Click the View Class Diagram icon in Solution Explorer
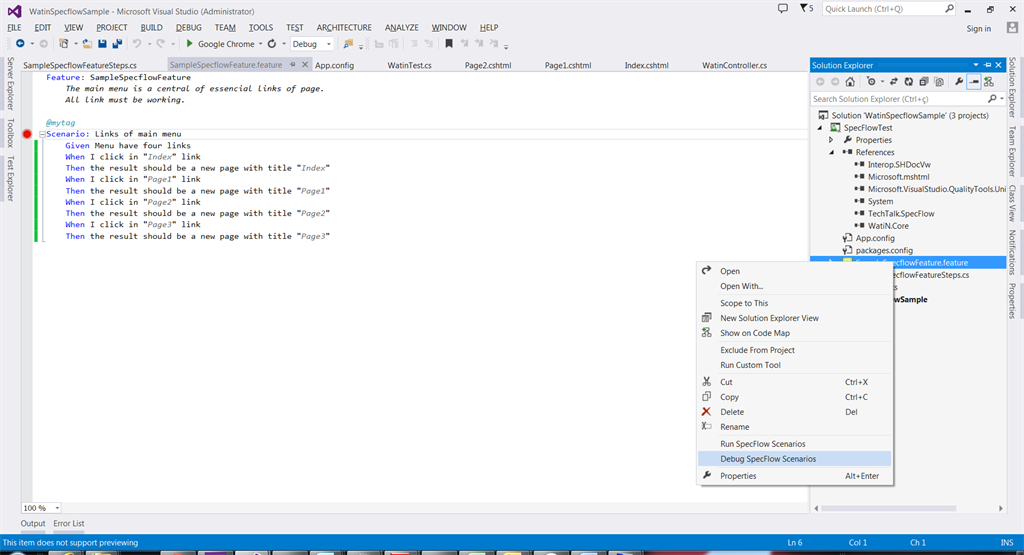Viewport: 1024px width, 555px height. click(989, 82)
